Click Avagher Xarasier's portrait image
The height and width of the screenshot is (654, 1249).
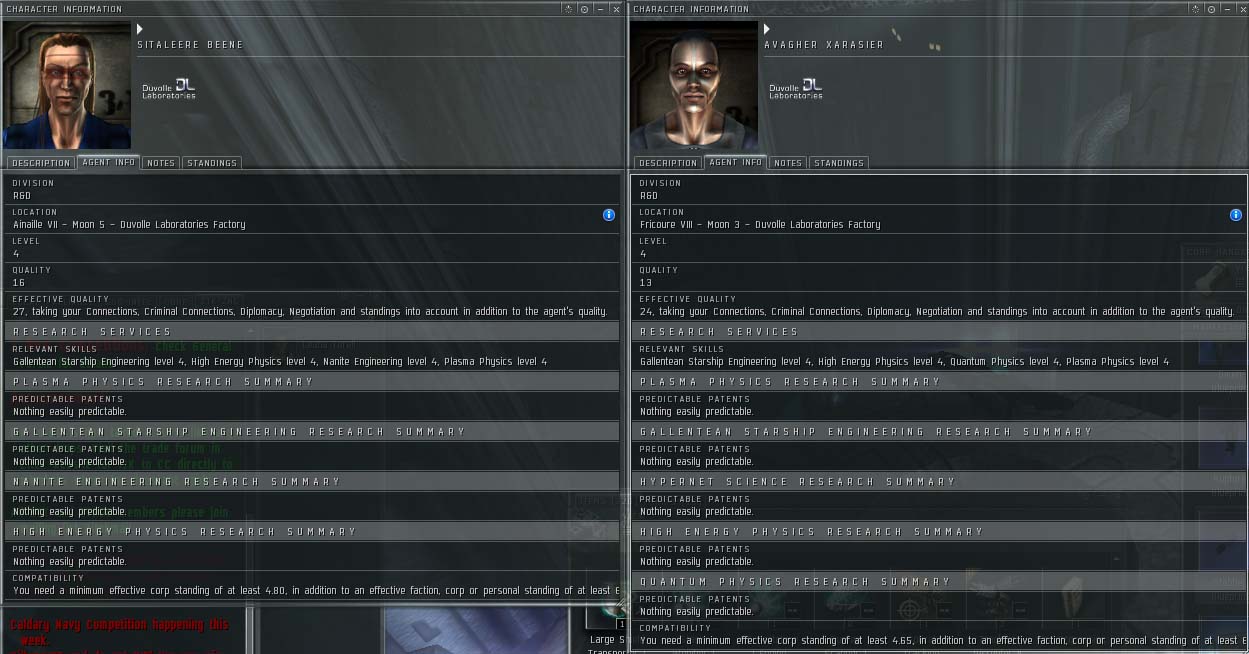(694, 85)
